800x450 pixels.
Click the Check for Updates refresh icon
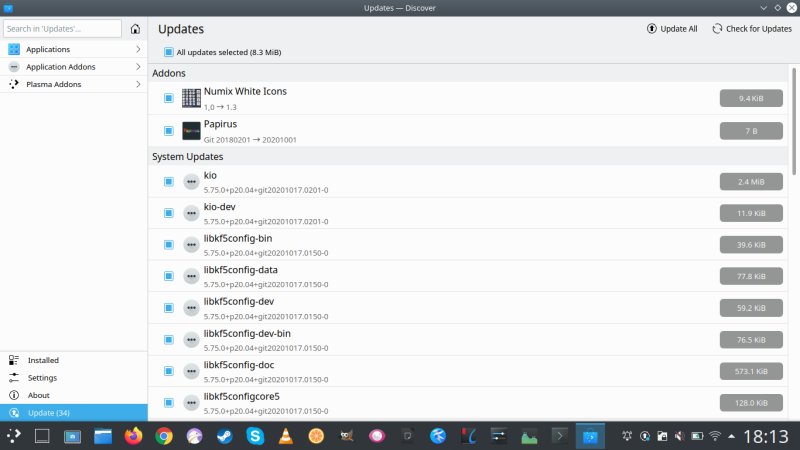pyautogui.click(x=717, y=29)
